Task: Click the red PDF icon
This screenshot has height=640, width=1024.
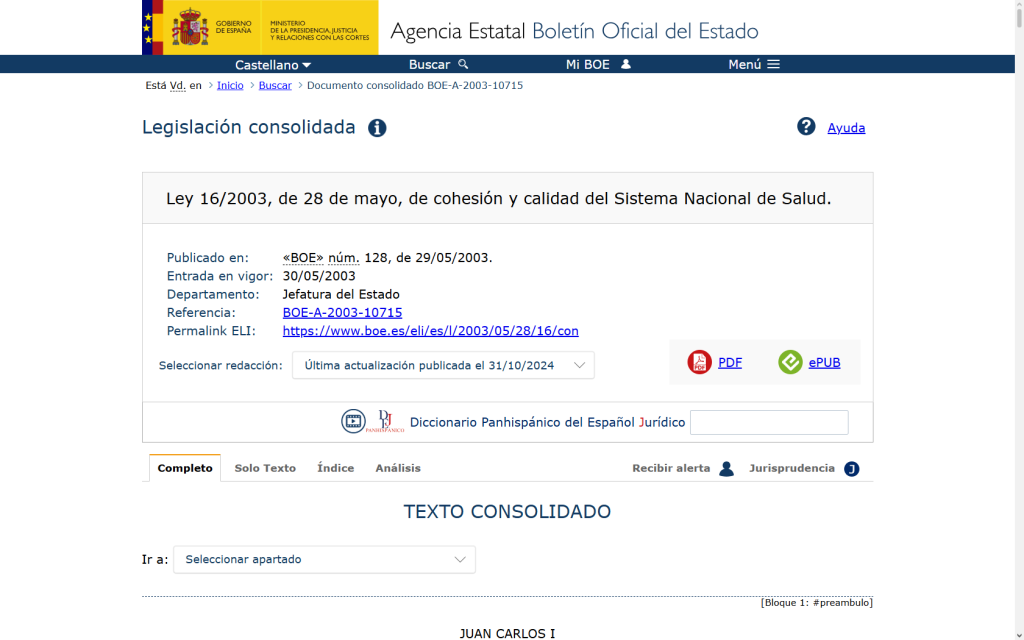Action: [699, 362]
